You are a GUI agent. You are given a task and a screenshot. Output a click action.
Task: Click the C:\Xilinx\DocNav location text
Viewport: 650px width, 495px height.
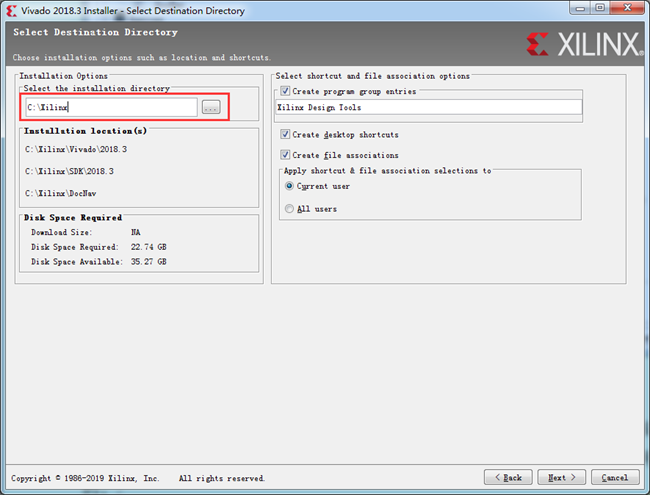pos(61,193)
